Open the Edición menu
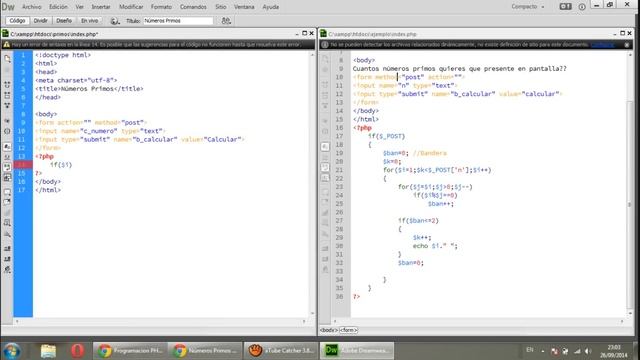The height and width of the screenshot is (360, 640). (58, 7)
